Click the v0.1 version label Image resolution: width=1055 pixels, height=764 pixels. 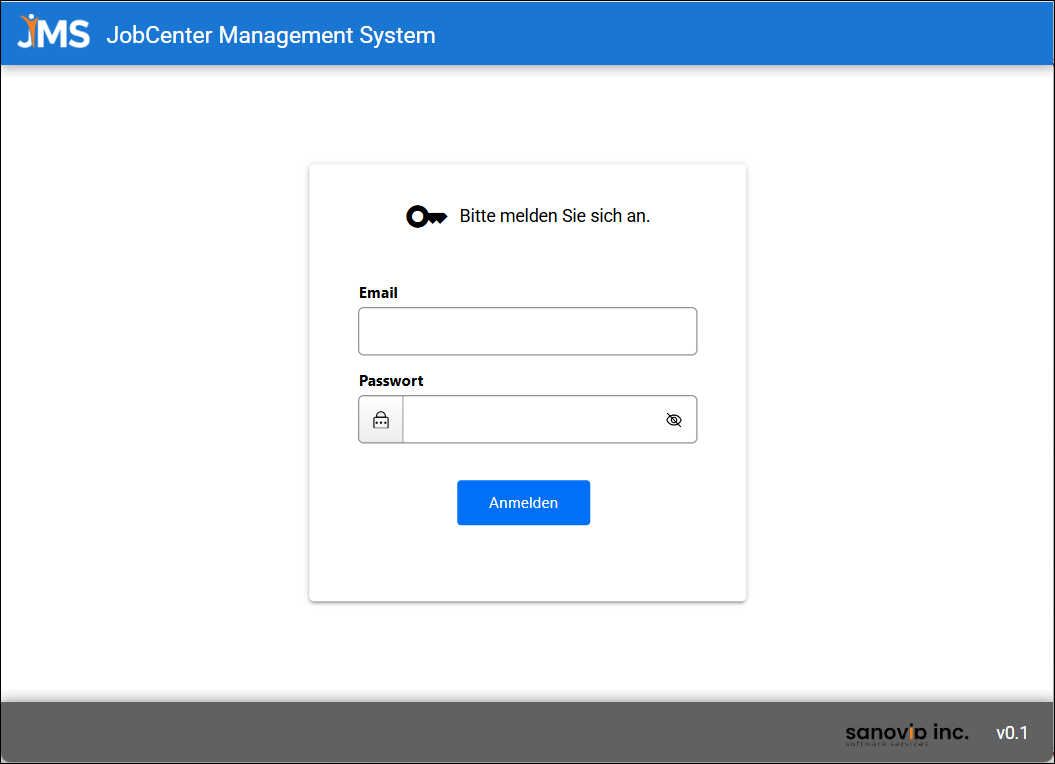tap(1012, 733)
